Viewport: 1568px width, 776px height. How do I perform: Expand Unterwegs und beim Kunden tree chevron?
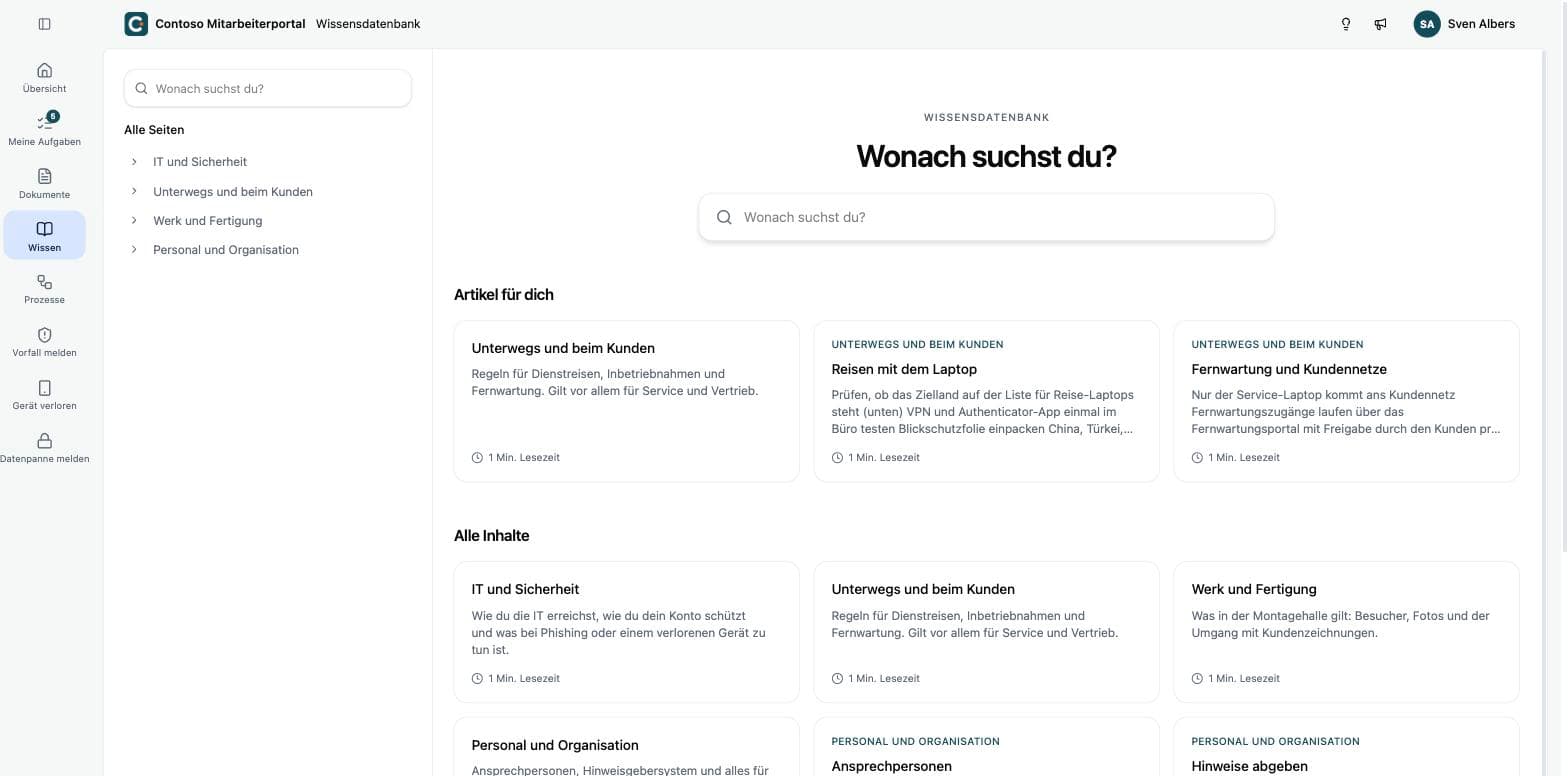click(134, 191)
